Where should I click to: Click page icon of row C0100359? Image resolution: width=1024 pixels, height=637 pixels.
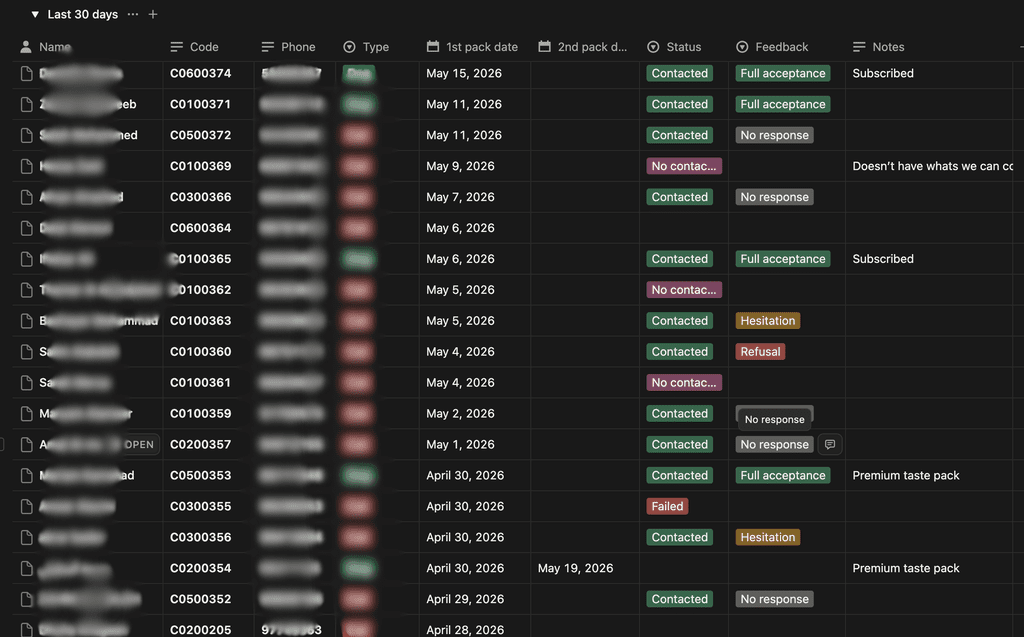tap(26, 414)
